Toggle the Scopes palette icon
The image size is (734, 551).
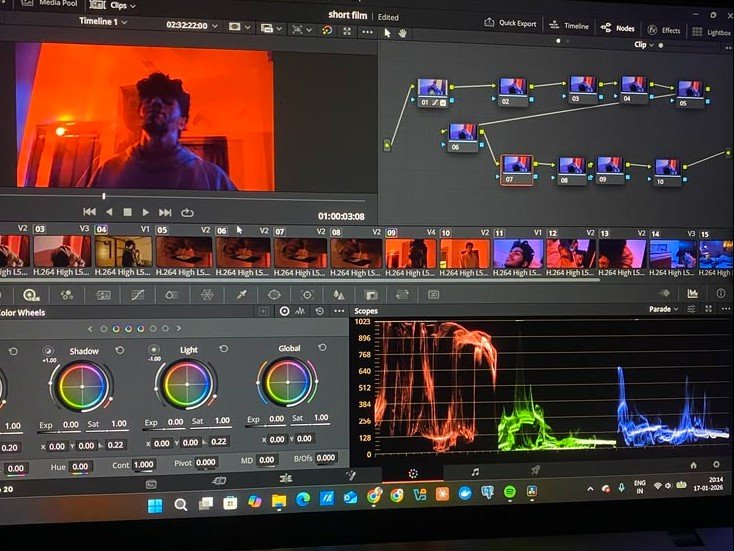tap(692, 294)
